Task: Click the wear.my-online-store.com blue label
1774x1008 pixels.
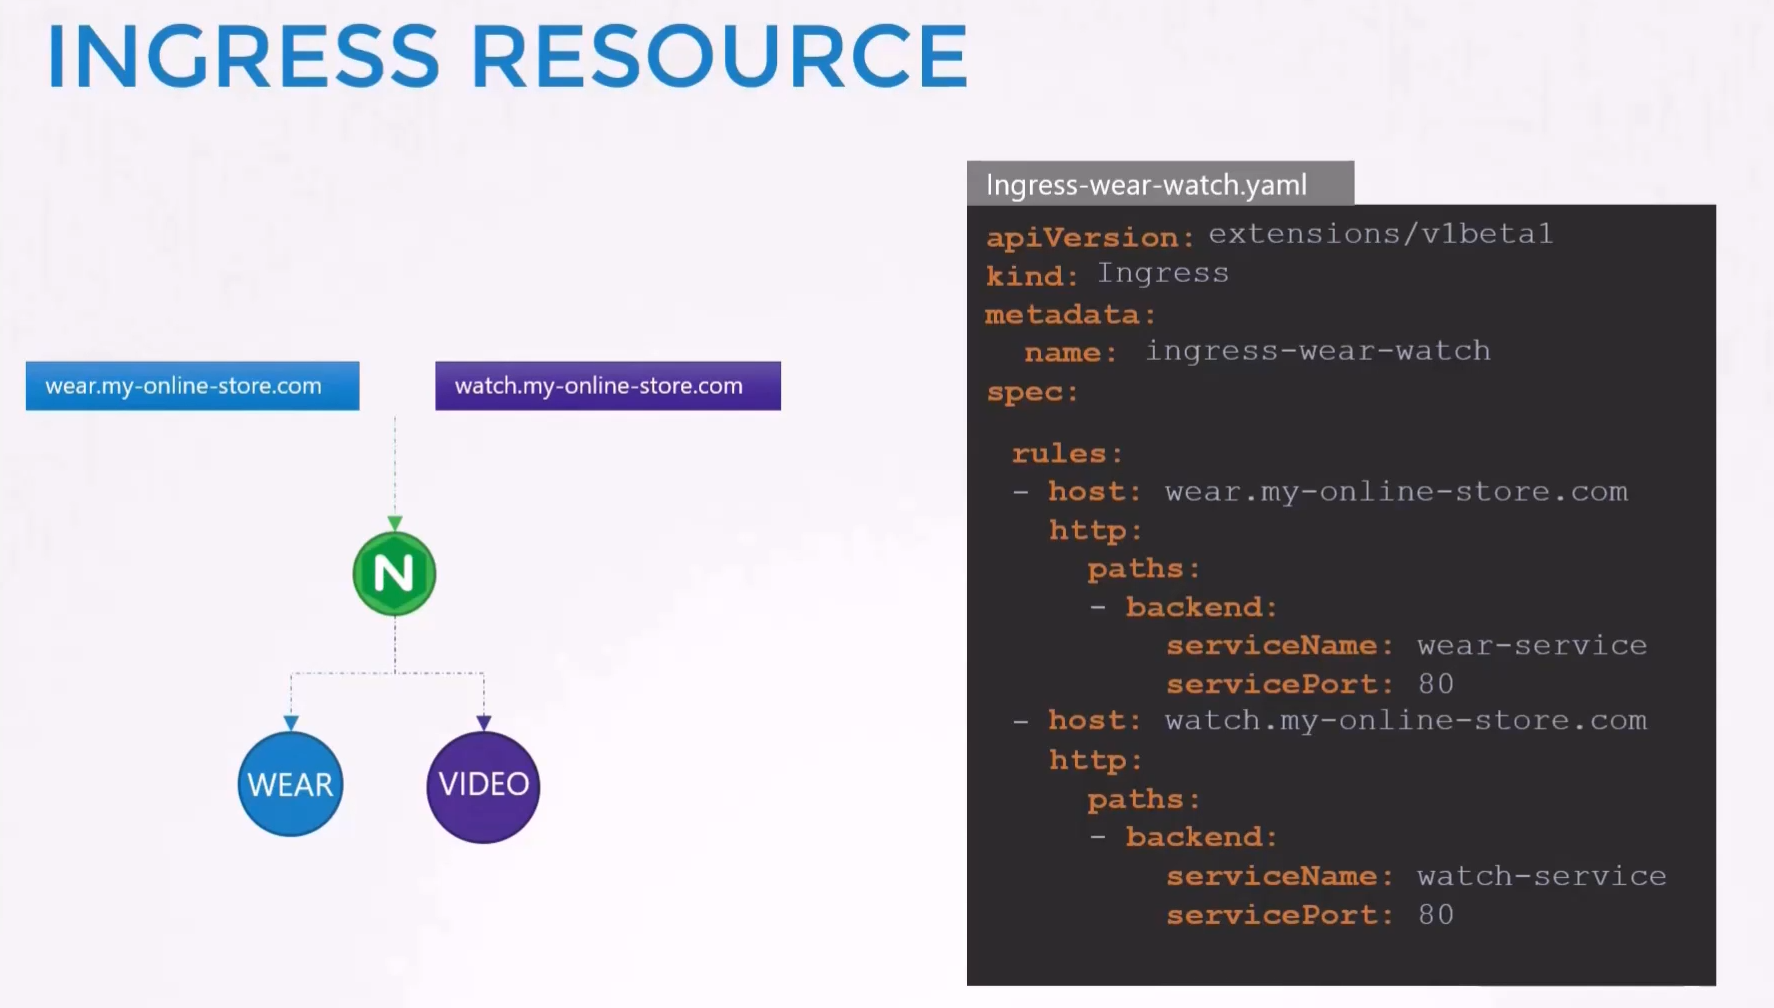Action: pos(192,386)
